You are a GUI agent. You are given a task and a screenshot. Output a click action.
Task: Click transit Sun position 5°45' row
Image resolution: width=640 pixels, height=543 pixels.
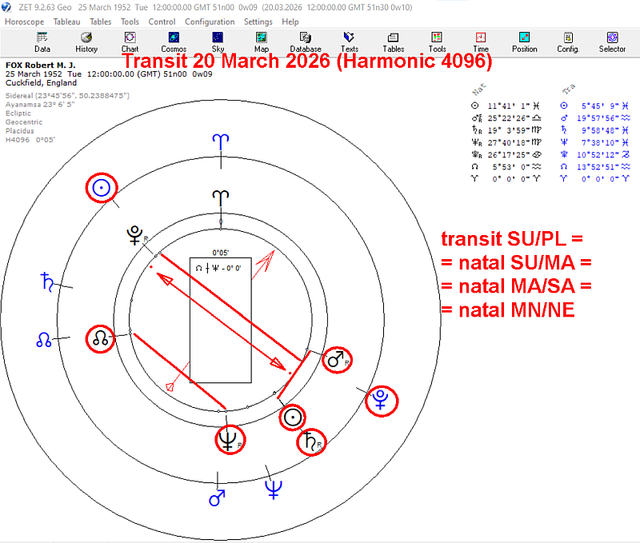595,106
